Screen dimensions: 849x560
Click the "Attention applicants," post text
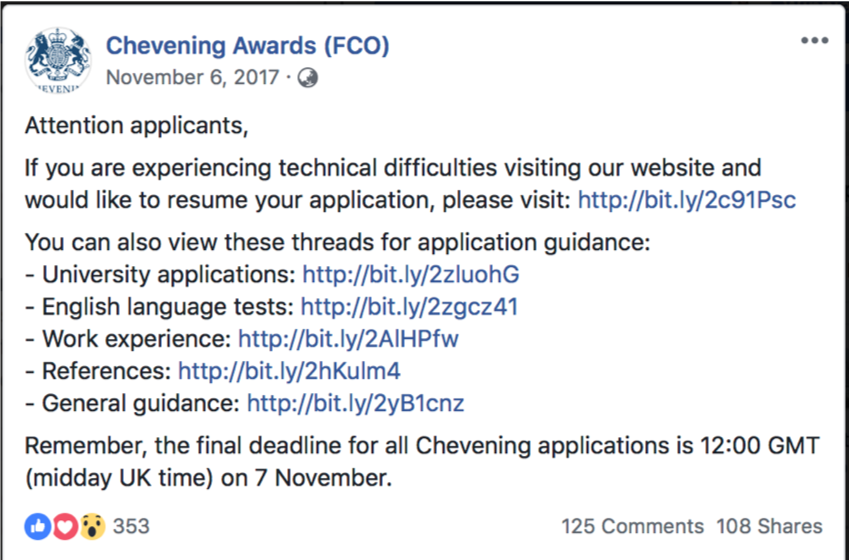point(136,126)
